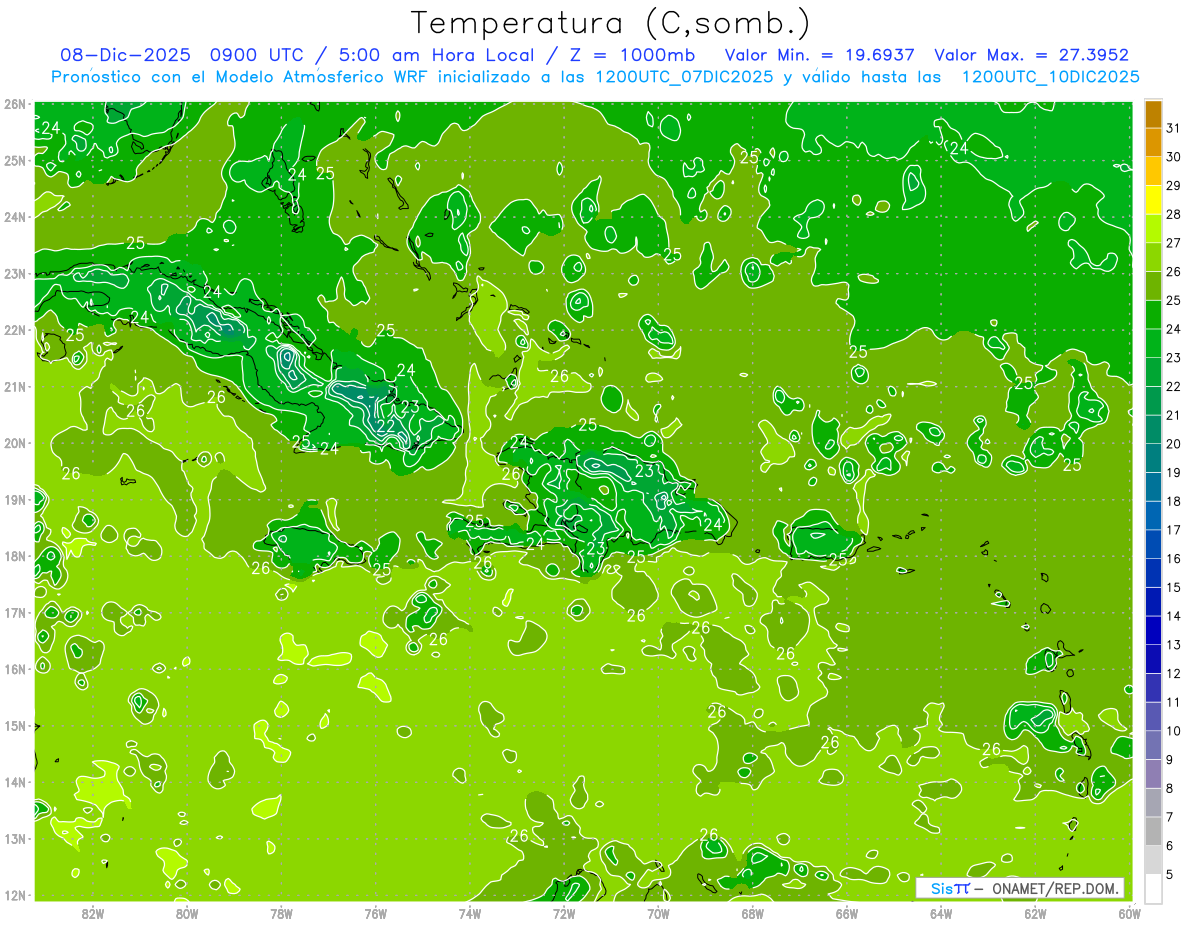1200x927 pixels.
Task: Click the "68W" longitude axis label
Action: (x=752, y=912)
